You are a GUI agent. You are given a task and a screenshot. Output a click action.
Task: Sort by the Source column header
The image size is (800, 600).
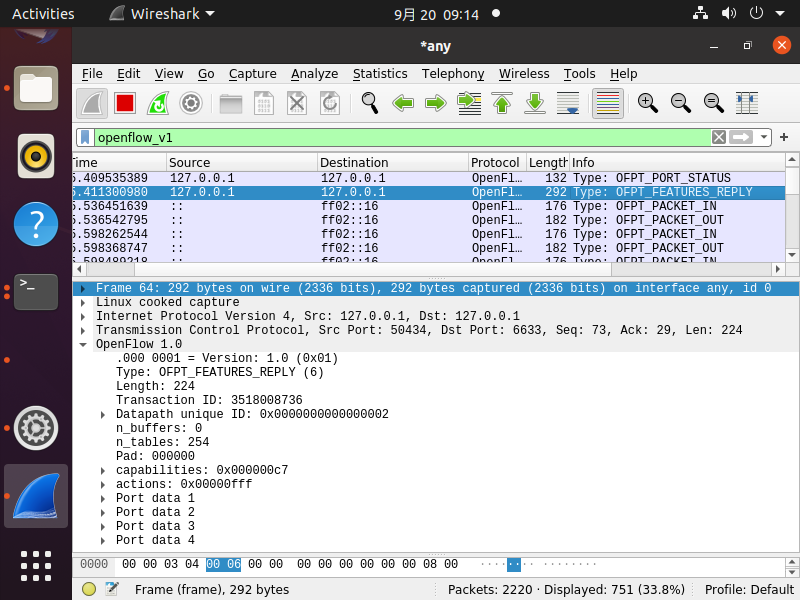[242, 162]
